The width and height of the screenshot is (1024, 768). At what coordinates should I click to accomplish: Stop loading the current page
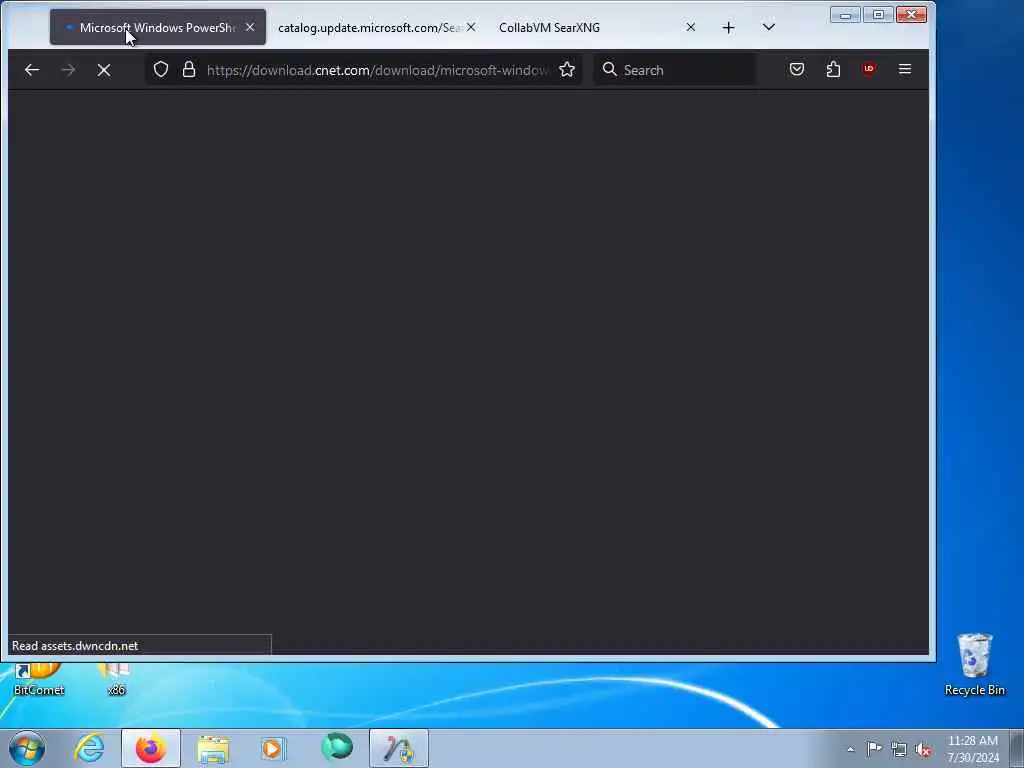tap(104, 70)
